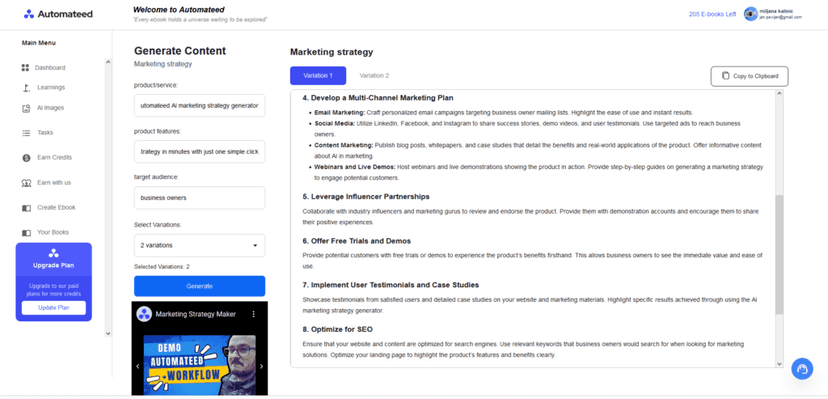Switch to Variation 1 tab

[x=318, y=75]
